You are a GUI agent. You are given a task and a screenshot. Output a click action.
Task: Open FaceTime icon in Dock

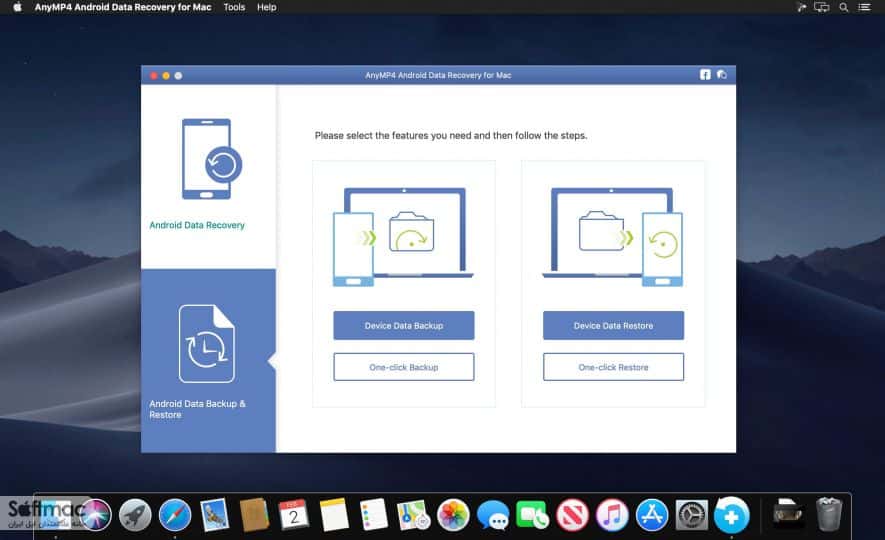pos(532,515)
